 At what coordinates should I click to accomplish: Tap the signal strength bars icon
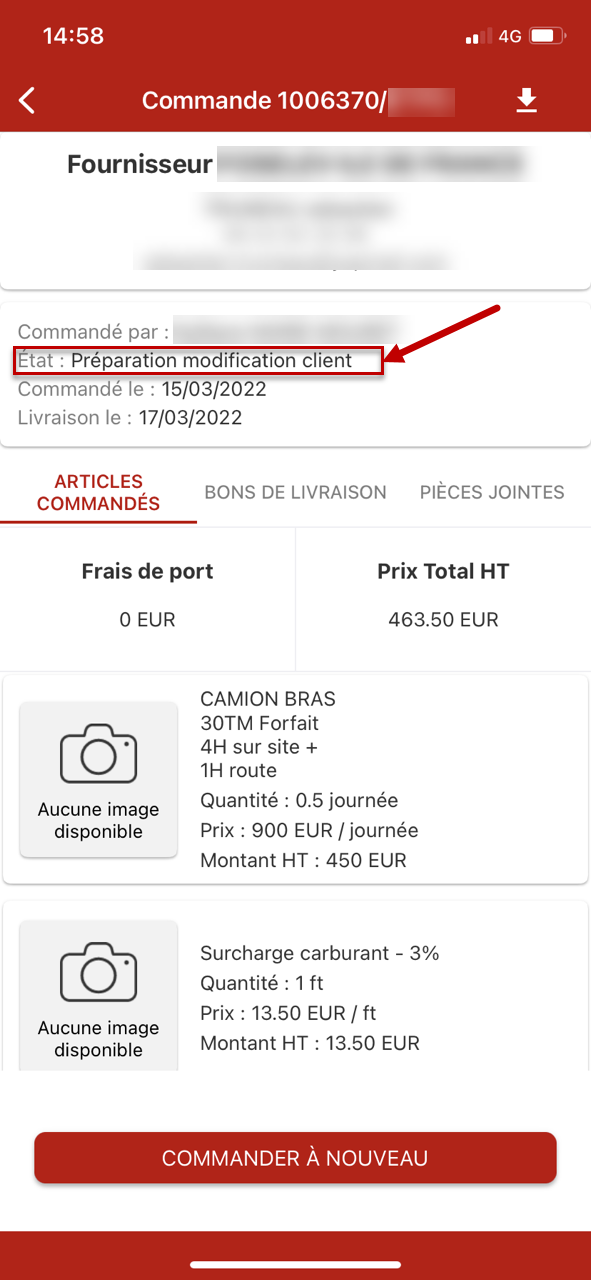pos(479,37)
